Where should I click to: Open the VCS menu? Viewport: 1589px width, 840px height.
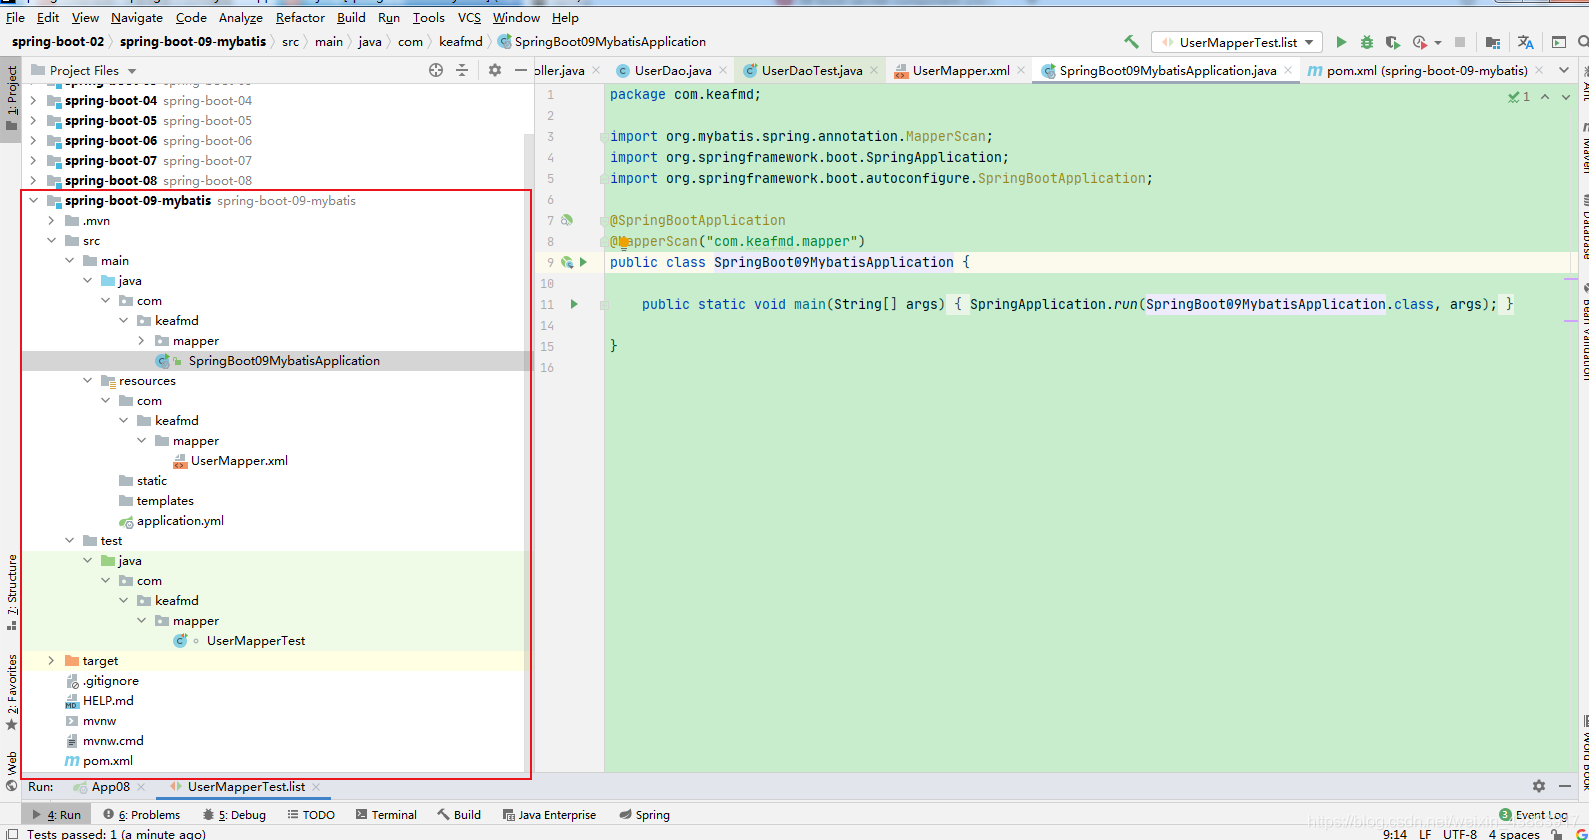469,17
